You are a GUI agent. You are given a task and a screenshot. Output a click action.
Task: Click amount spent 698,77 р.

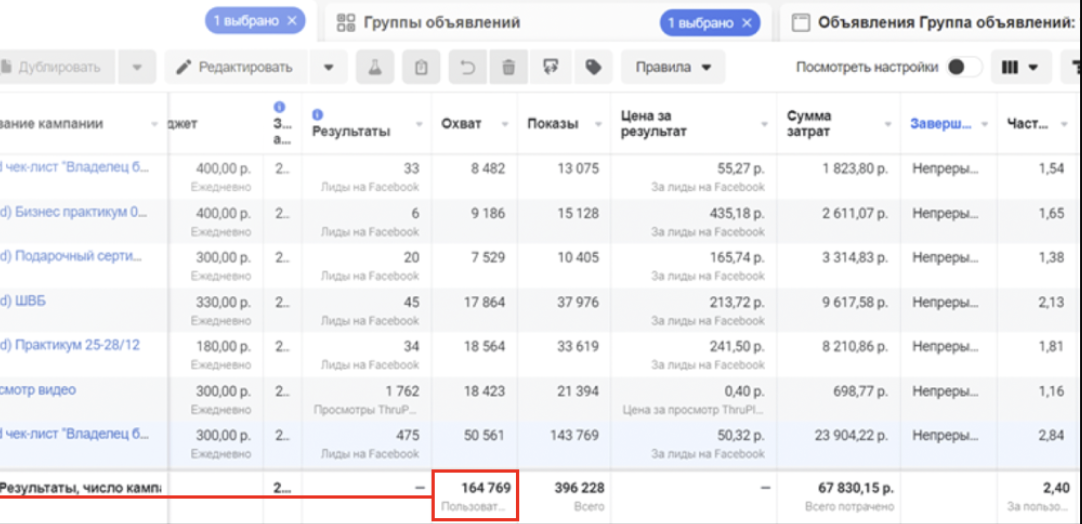point(858,391)
